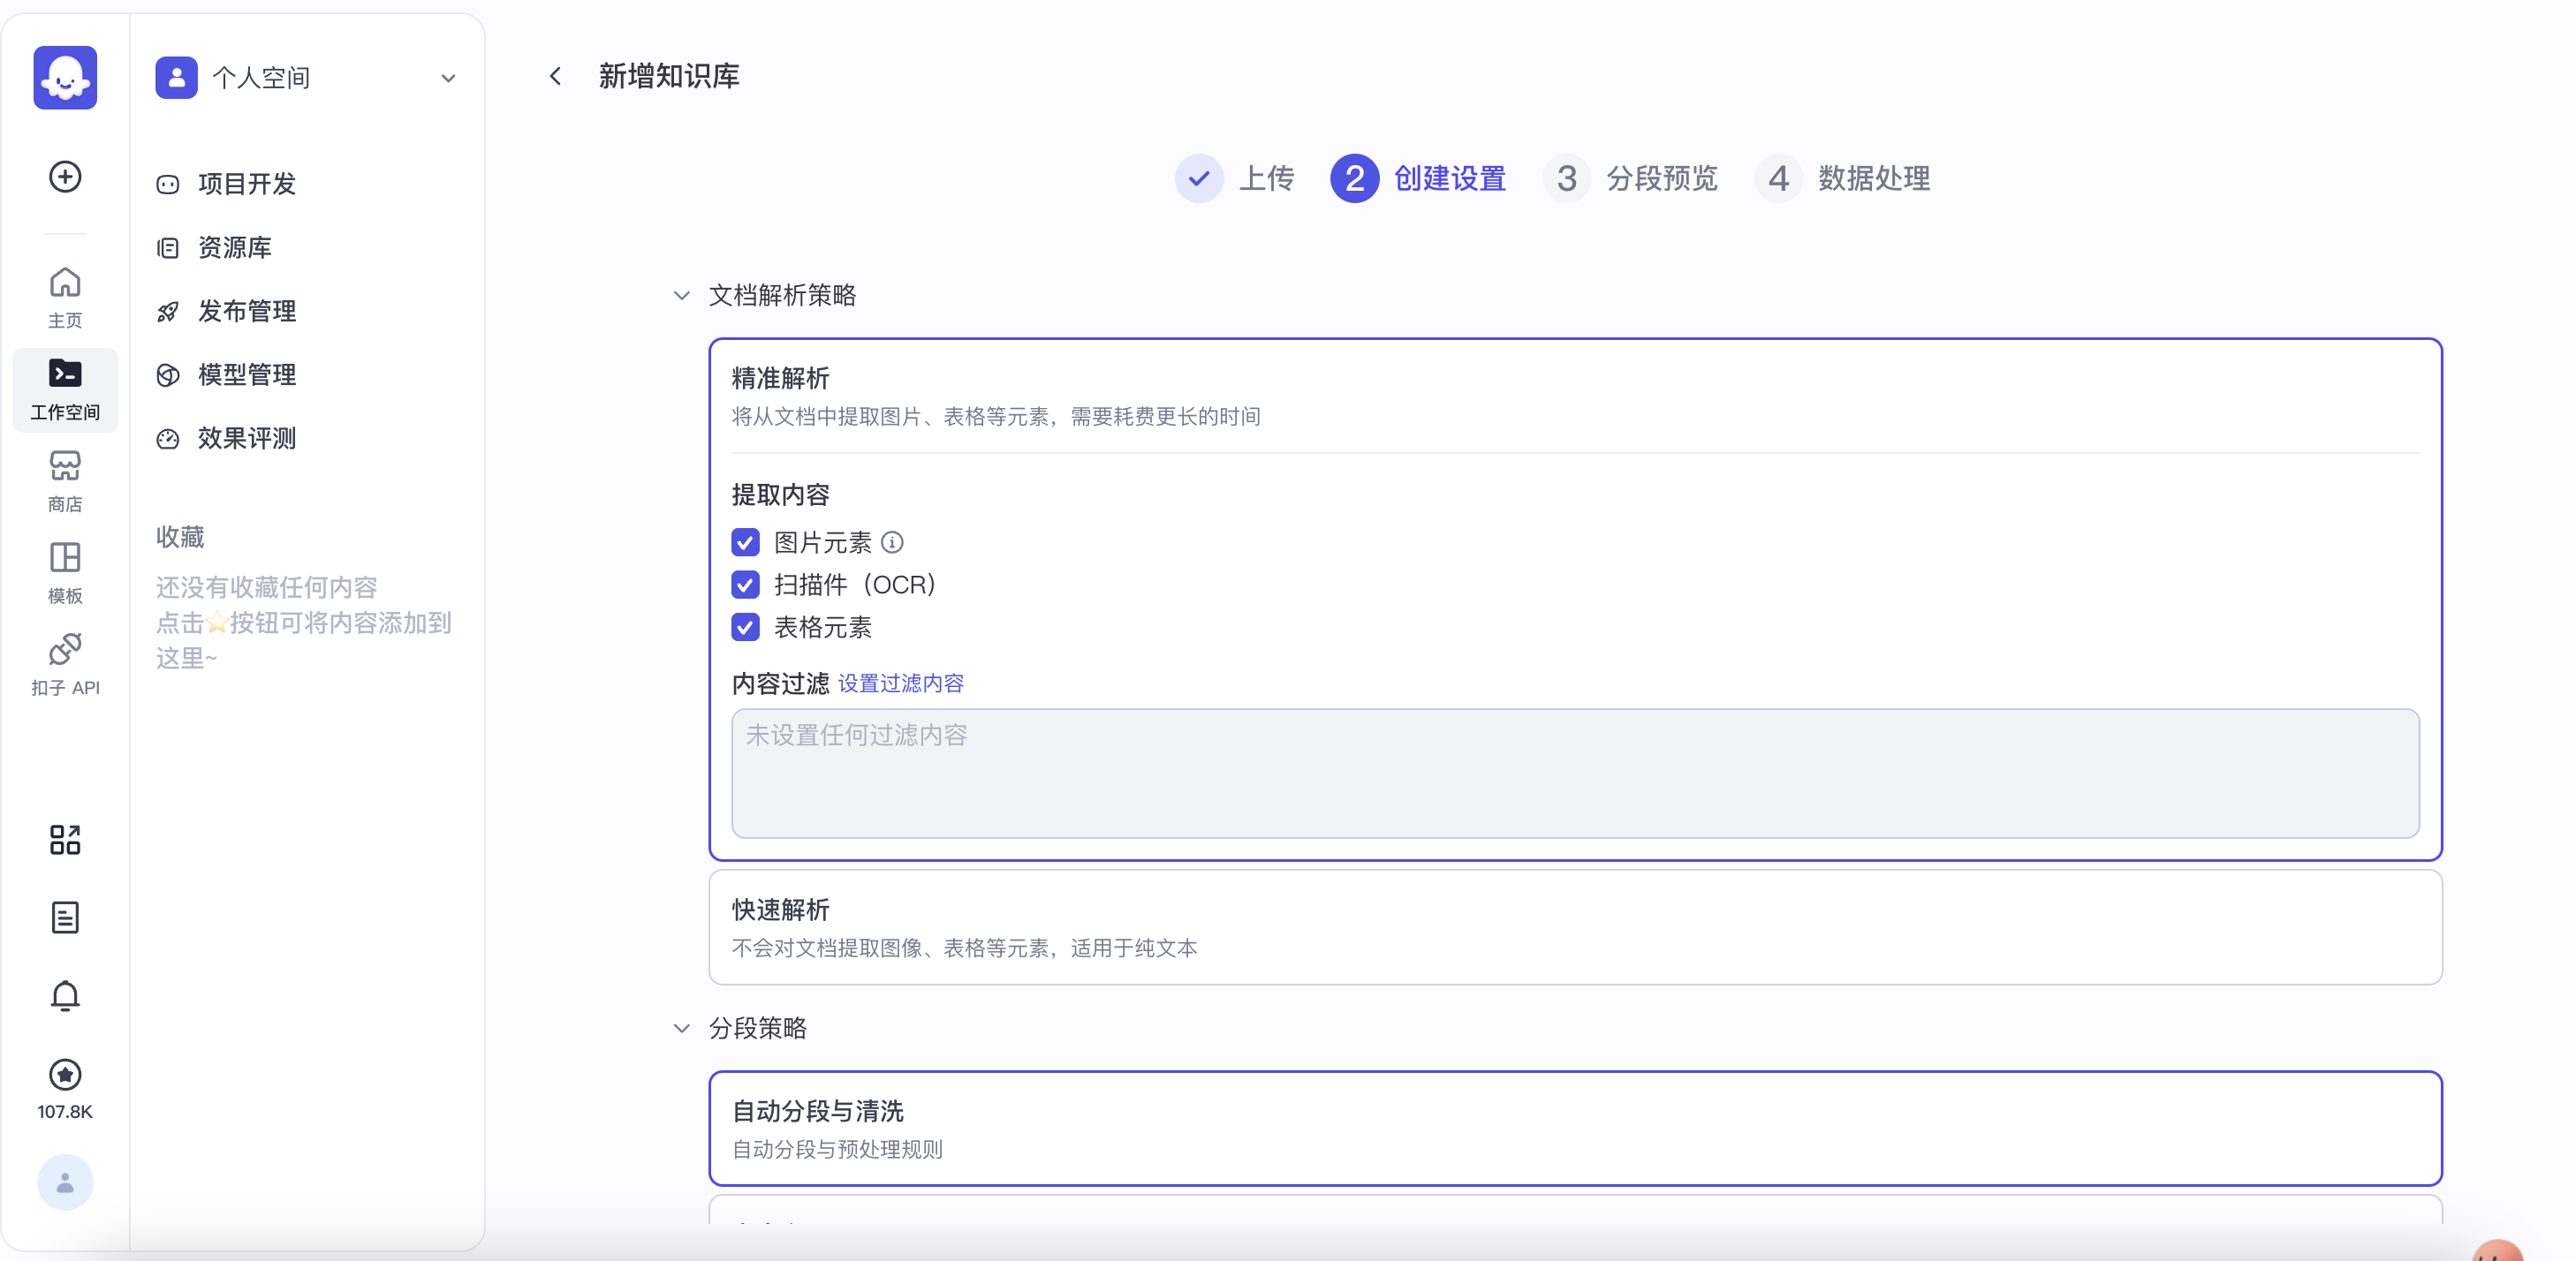Click the 107.8K star counter icon
The height and width of the screenshot is (1261, 2576).
coord(64,1075)
